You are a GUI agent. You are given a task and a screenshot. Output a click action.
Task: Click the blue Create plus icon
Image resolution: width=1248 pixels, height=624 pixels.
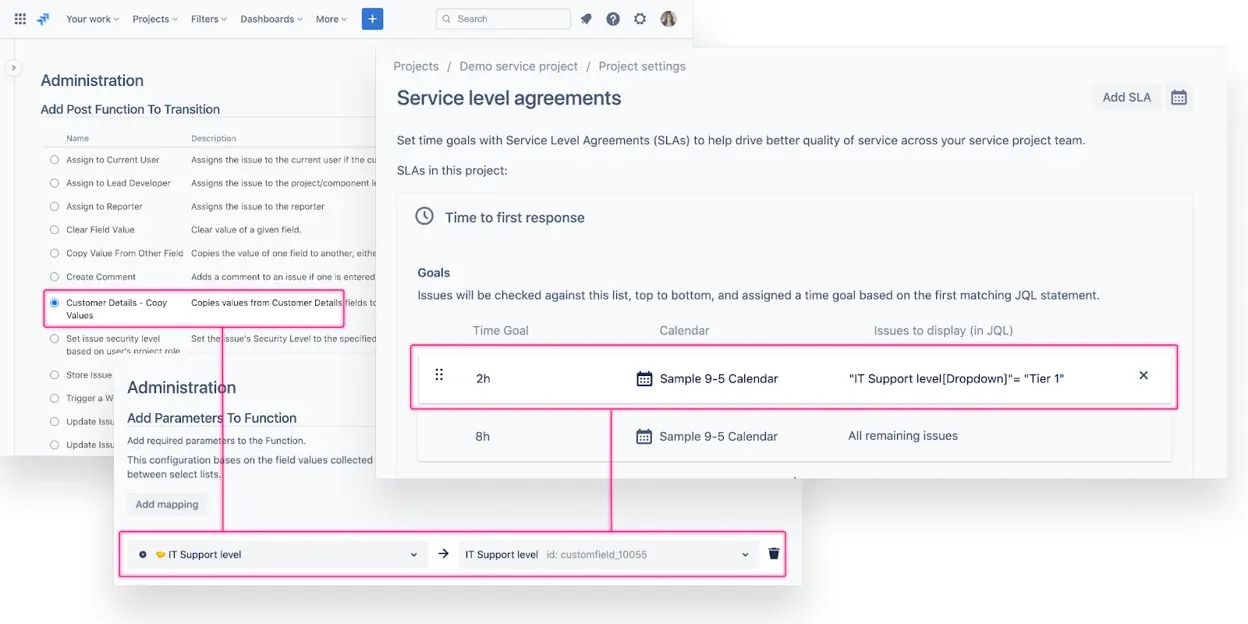372,18
